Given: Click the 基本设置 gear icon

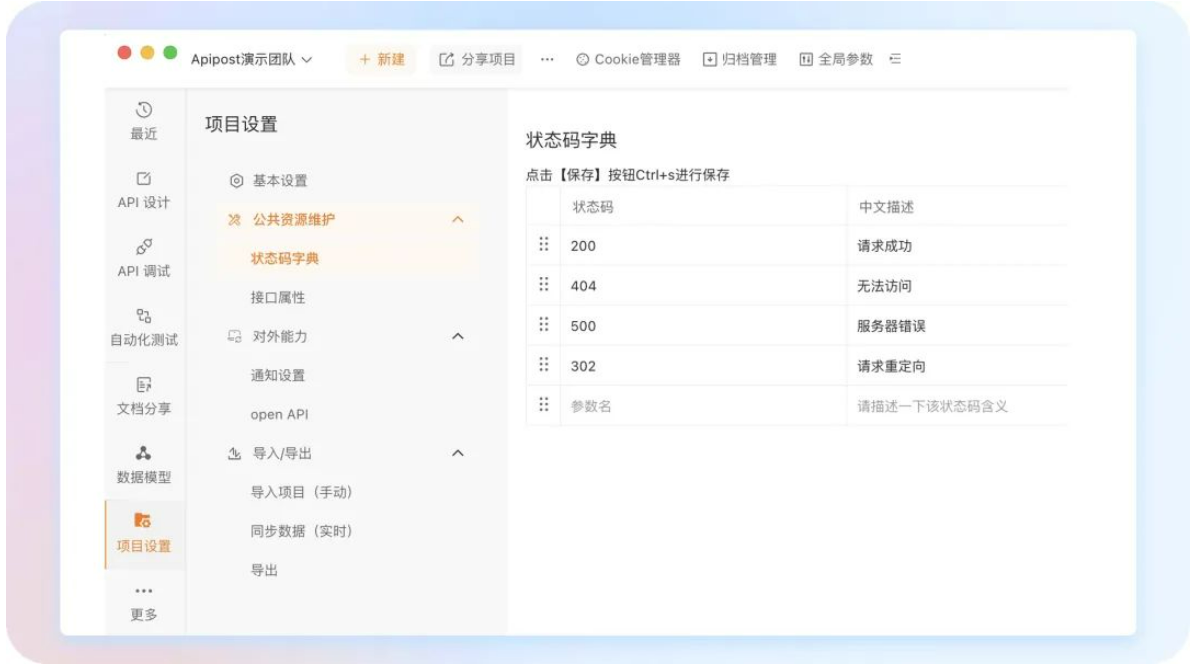Looking at the screenshot, I should [236, 181].
